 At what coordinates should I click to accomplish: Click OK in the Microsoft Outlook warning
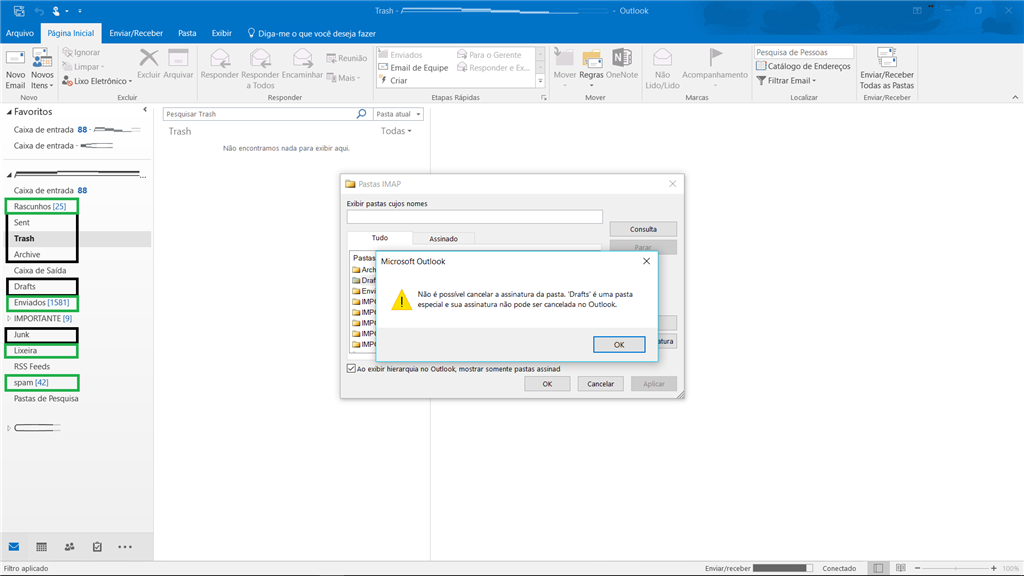(x=619, y=344)
